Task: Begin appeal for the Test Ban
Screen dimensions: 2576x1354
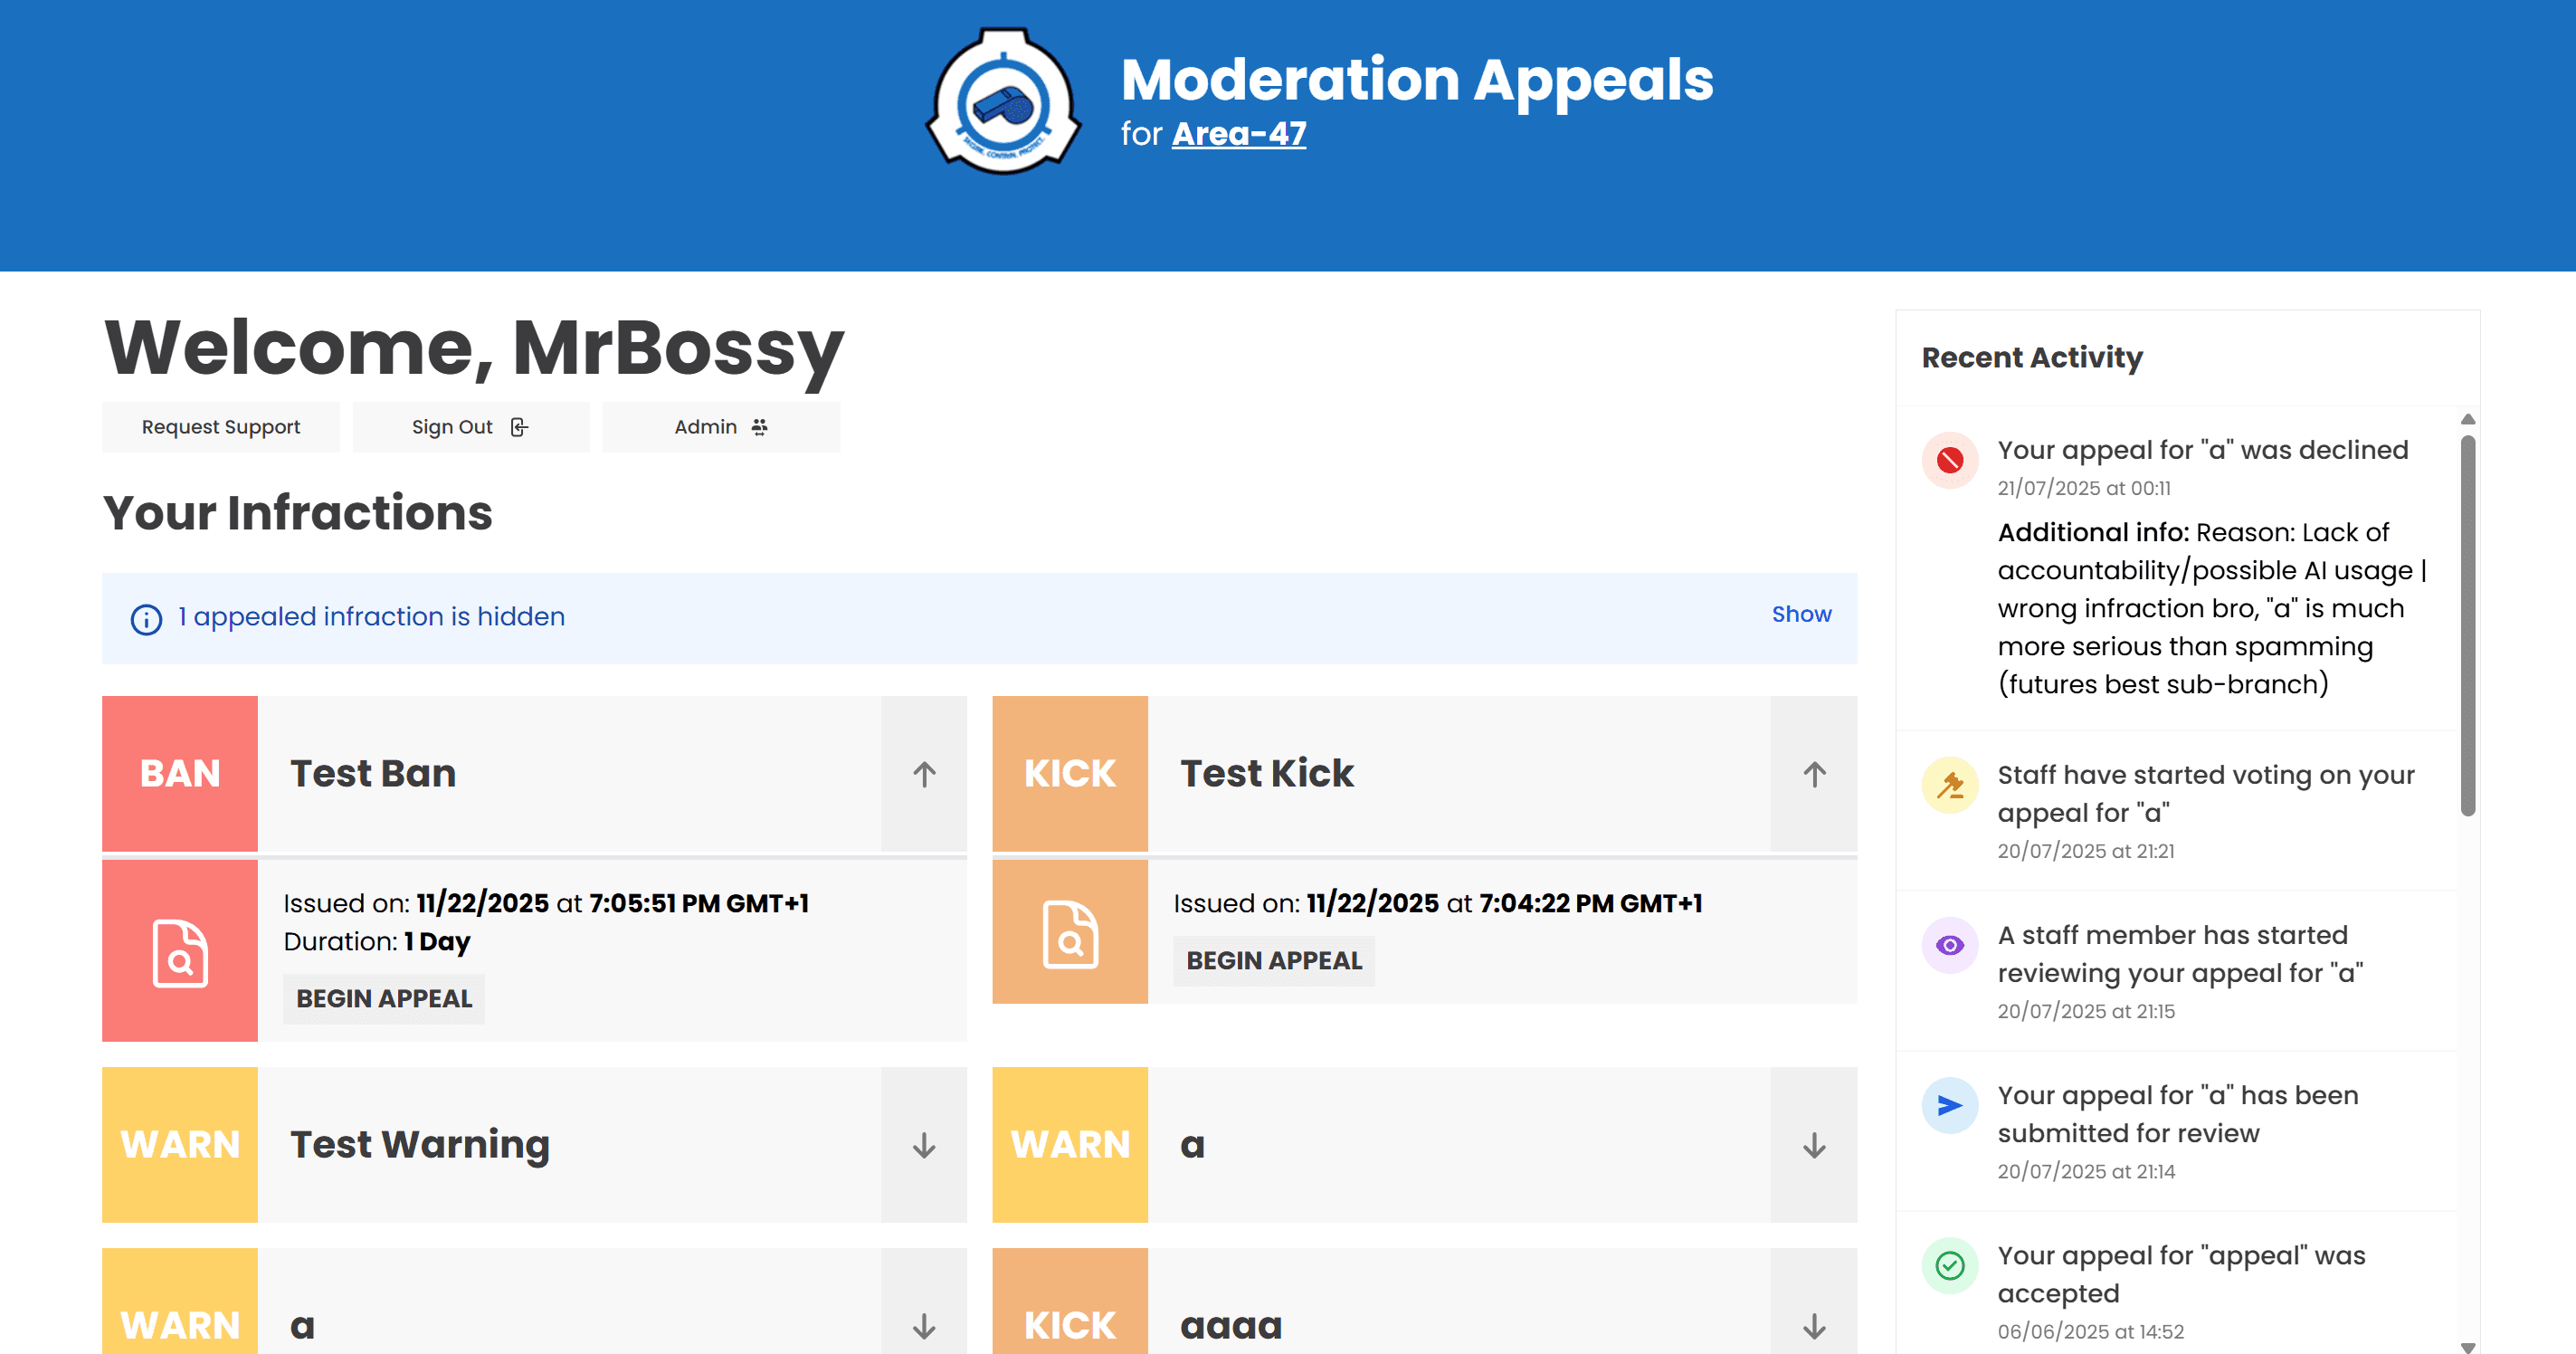Action: pyautogui.click(x=383, y=998)
